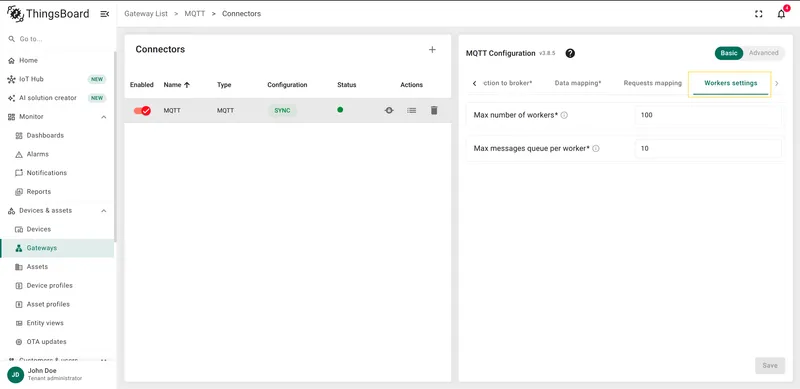Go to Gateway List breadcrumb
The image size is (800, 389).
pyautogui.click(x=146, y=14)
